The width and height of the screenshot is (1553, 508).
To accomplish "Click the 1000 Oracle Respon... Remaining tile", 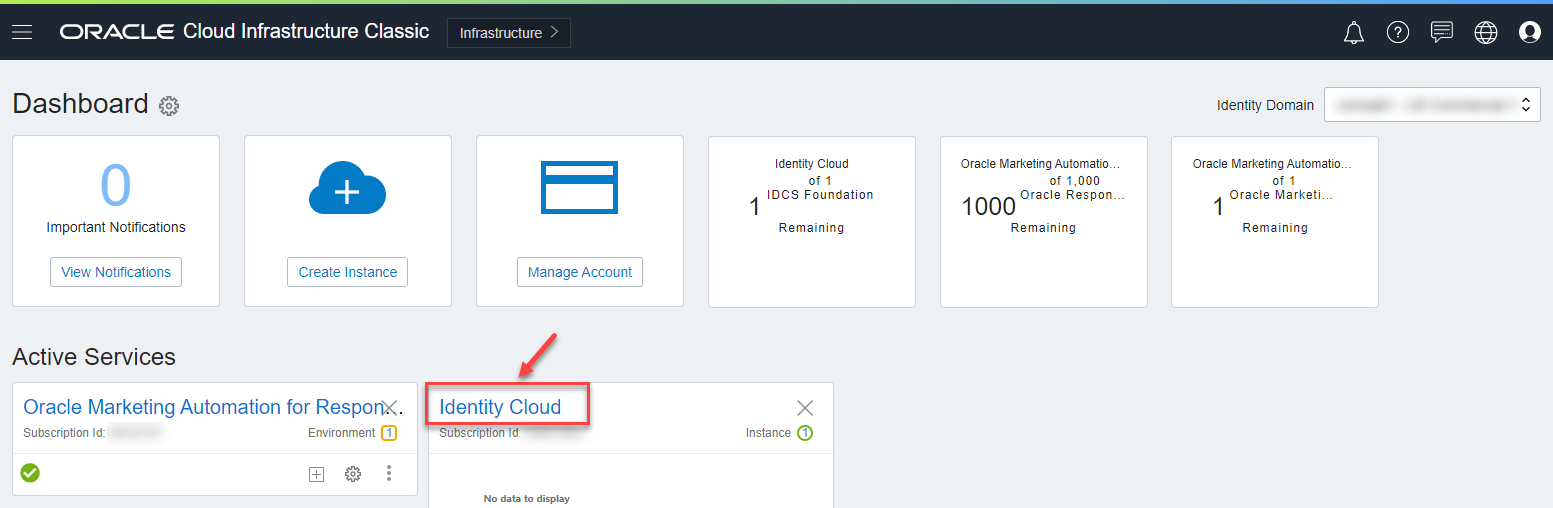I will tap(1044, 222).
